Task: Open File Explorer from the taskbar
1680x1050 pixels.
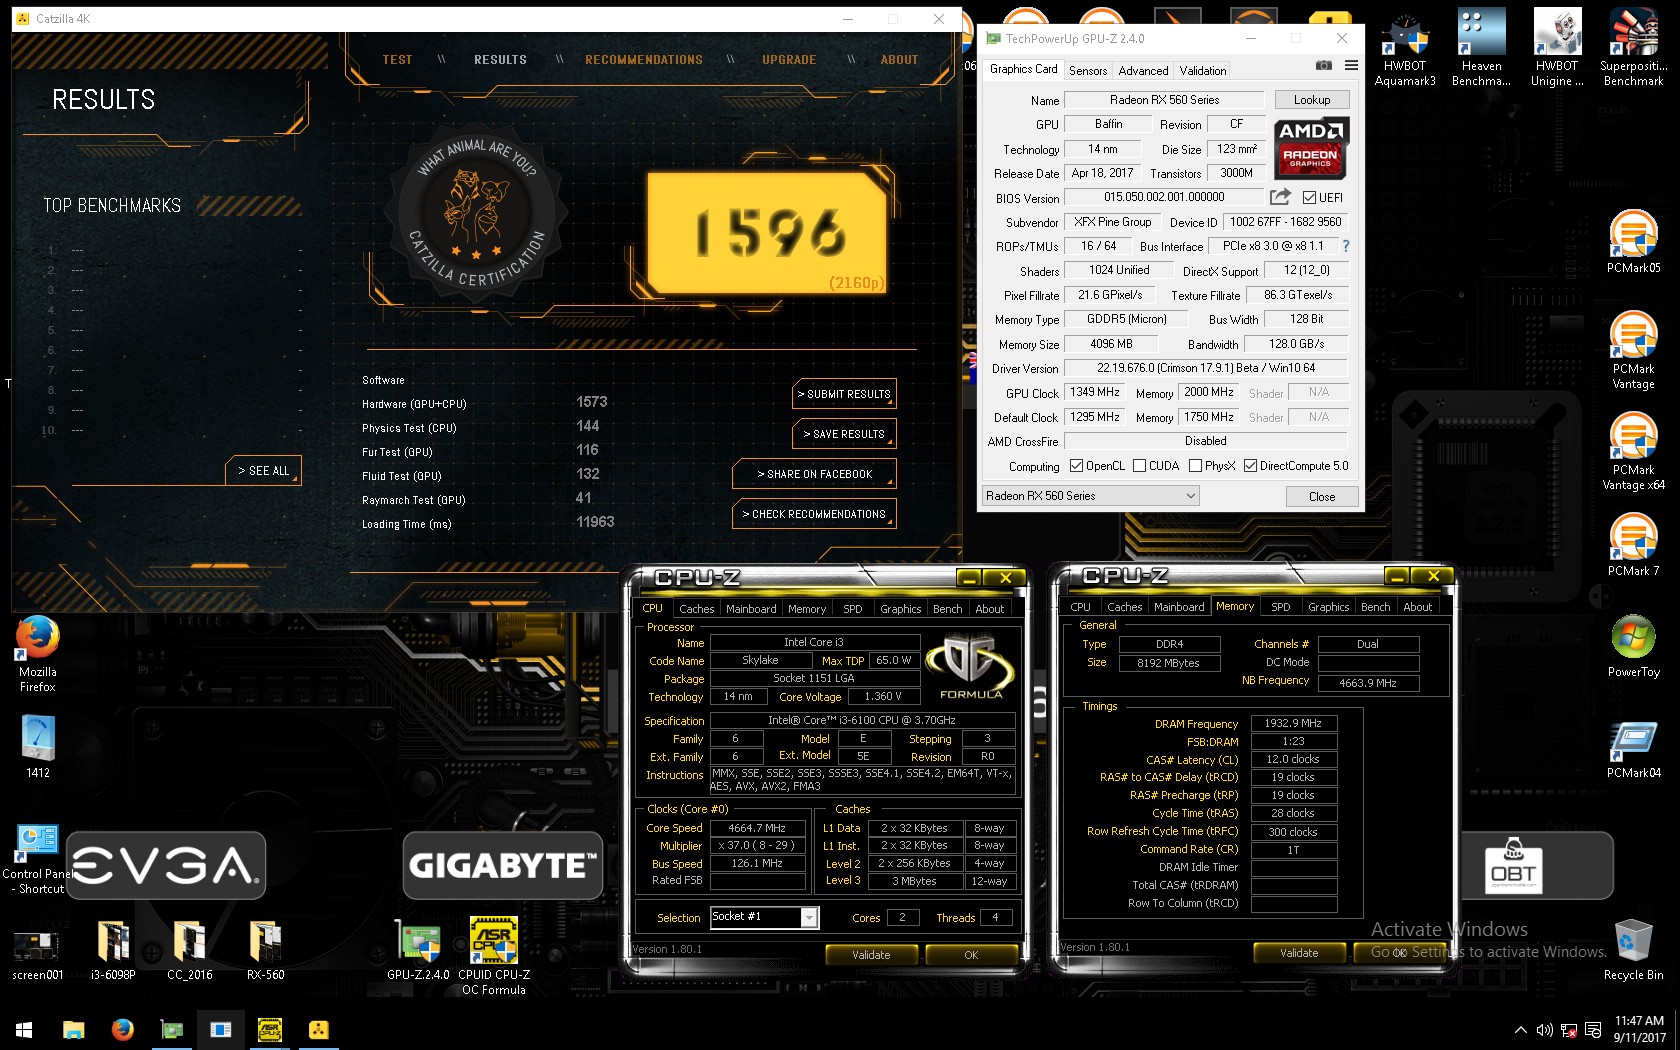Action: 73,1029
